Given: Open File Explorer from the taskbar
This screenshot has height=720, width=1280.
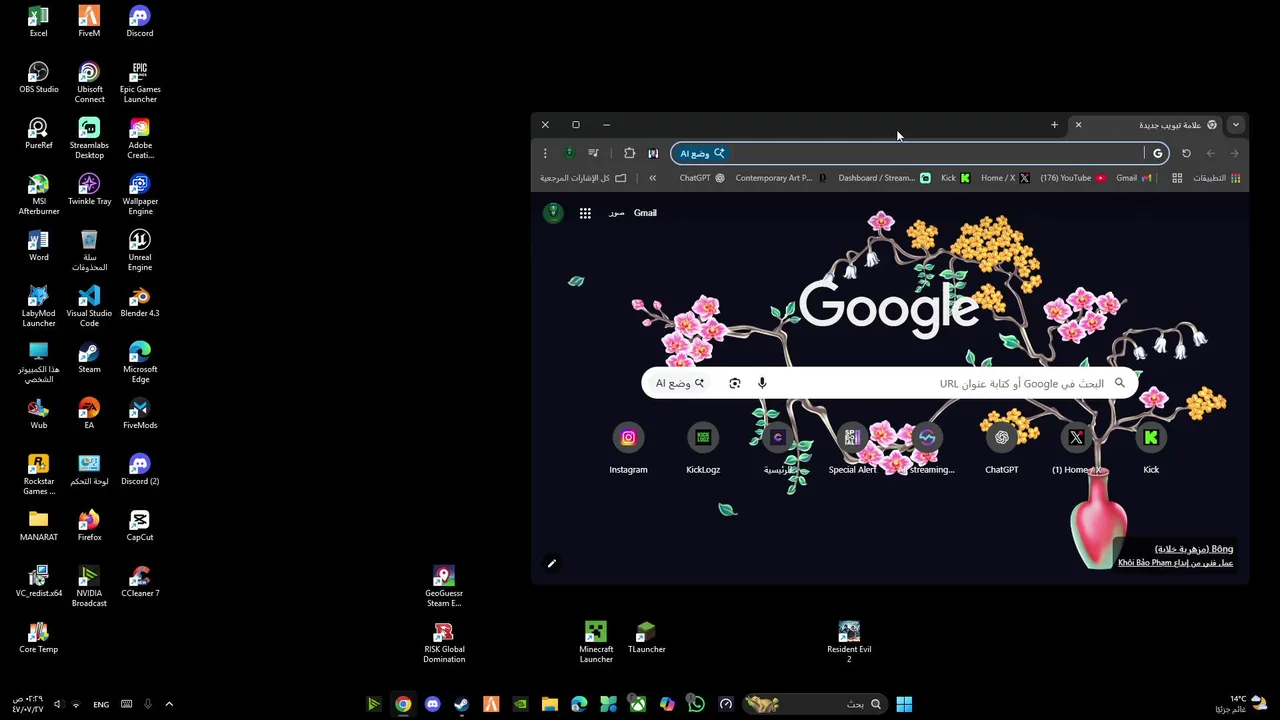Looking at the screenshot, I should 549,704.
